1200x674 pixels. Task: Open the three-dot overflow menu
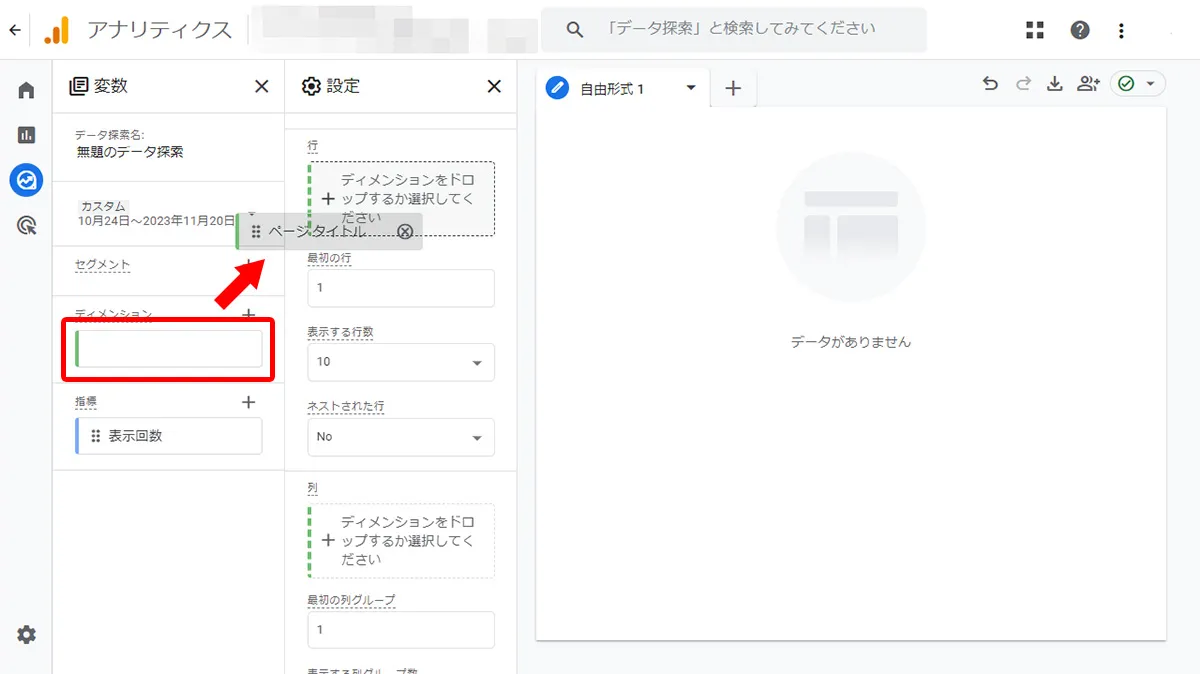click(x=1122, y=29)
